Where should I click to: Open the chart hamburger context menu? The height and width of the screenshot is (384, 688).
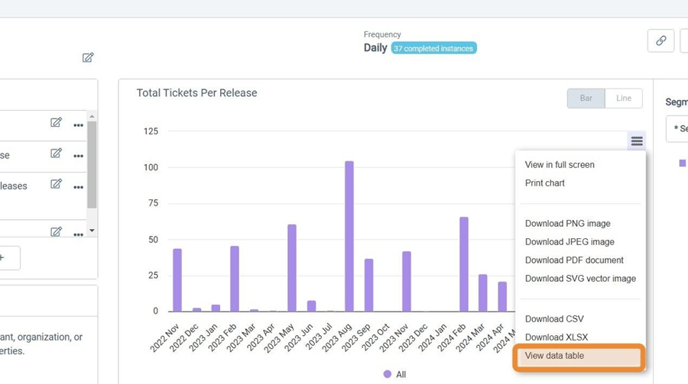tap(637, 141)
